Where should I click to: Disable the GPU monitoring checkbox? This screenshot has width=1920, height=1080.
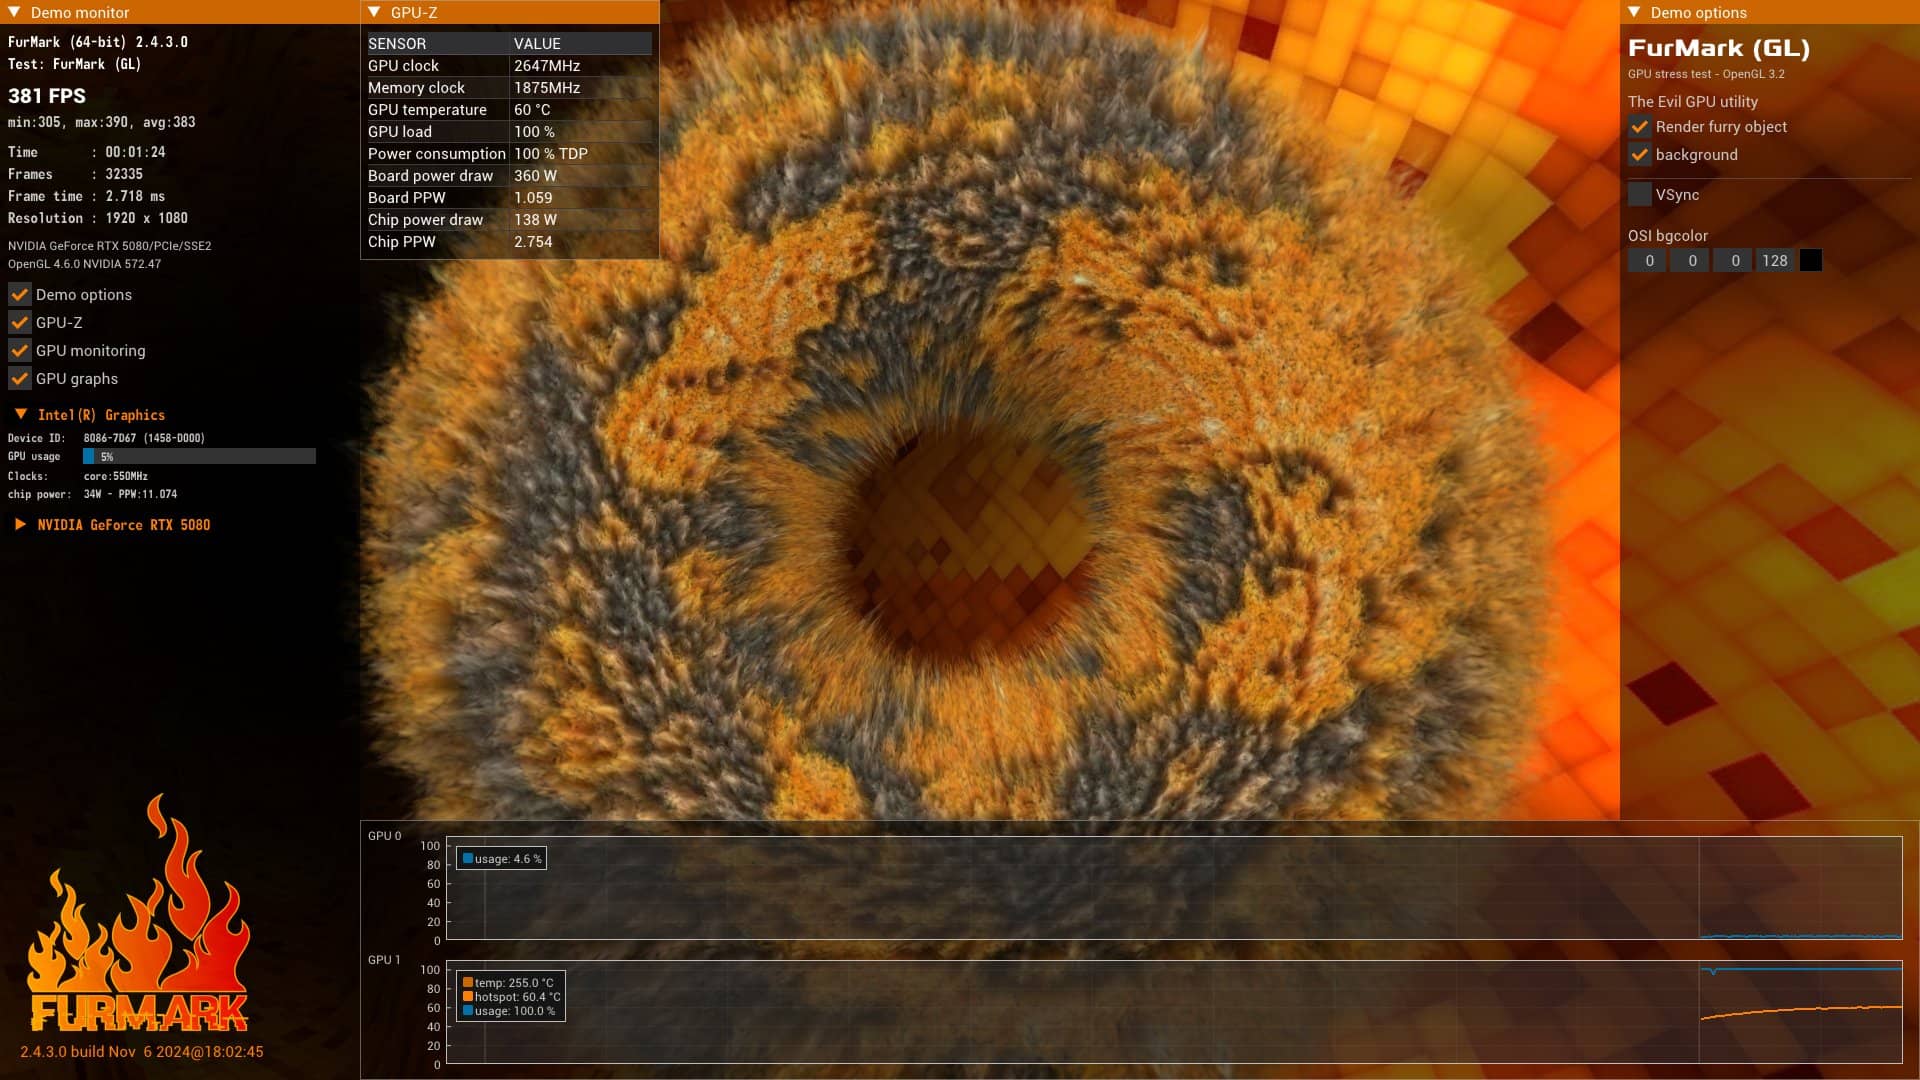(x=19, y=350)
